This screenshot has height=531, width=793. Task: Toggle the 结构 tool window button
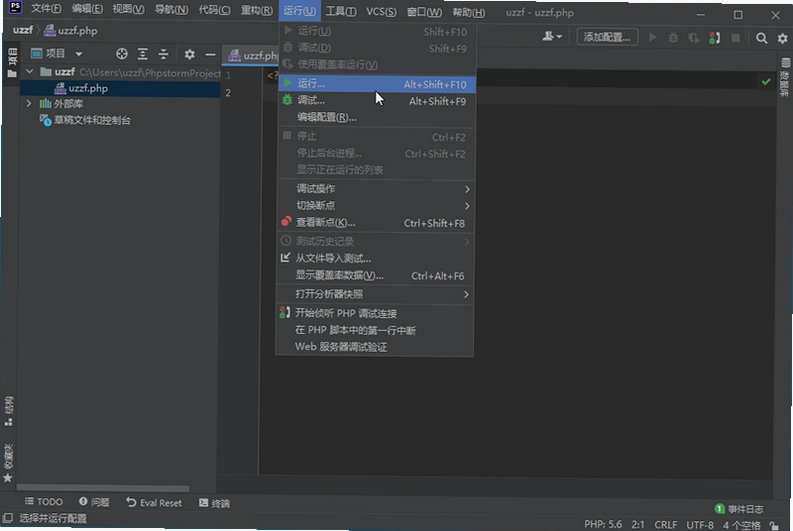click(9, 411)
